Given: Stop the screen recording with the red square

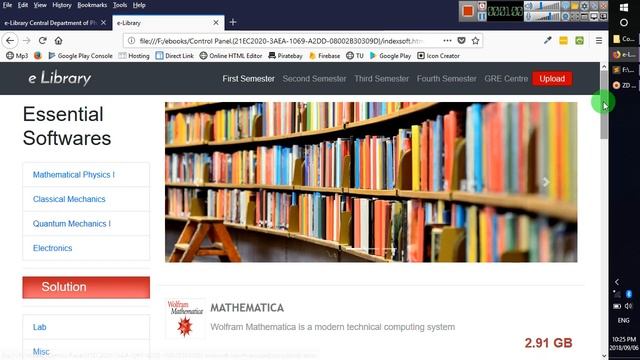Looking at the screenshot, I should click(468, 11).
